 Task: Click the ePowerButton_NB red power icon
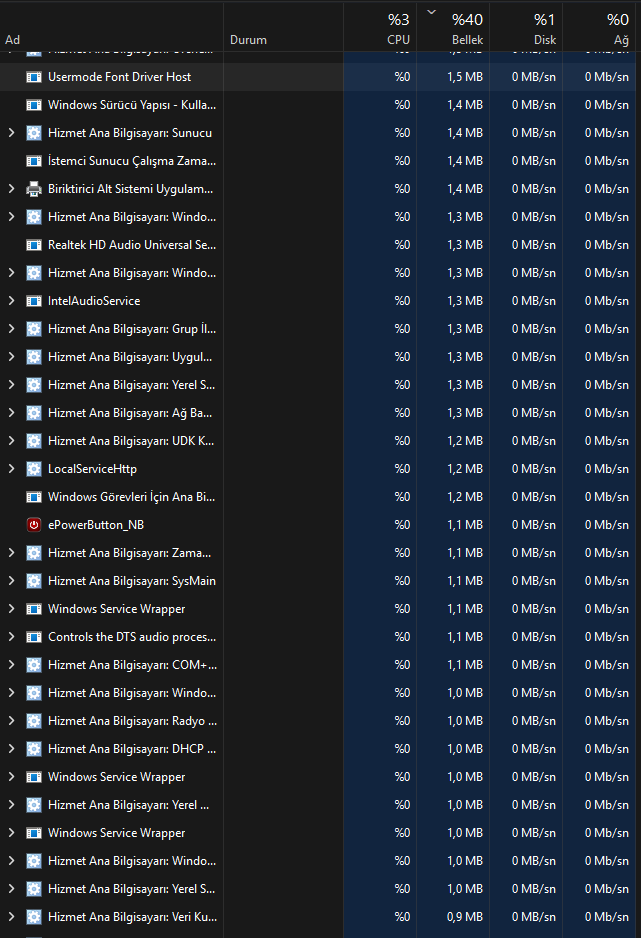[34, 525]
